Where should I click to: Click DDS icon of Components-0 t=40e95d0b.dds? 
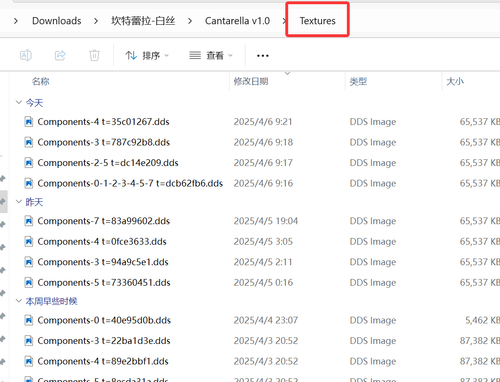point(29,320)
